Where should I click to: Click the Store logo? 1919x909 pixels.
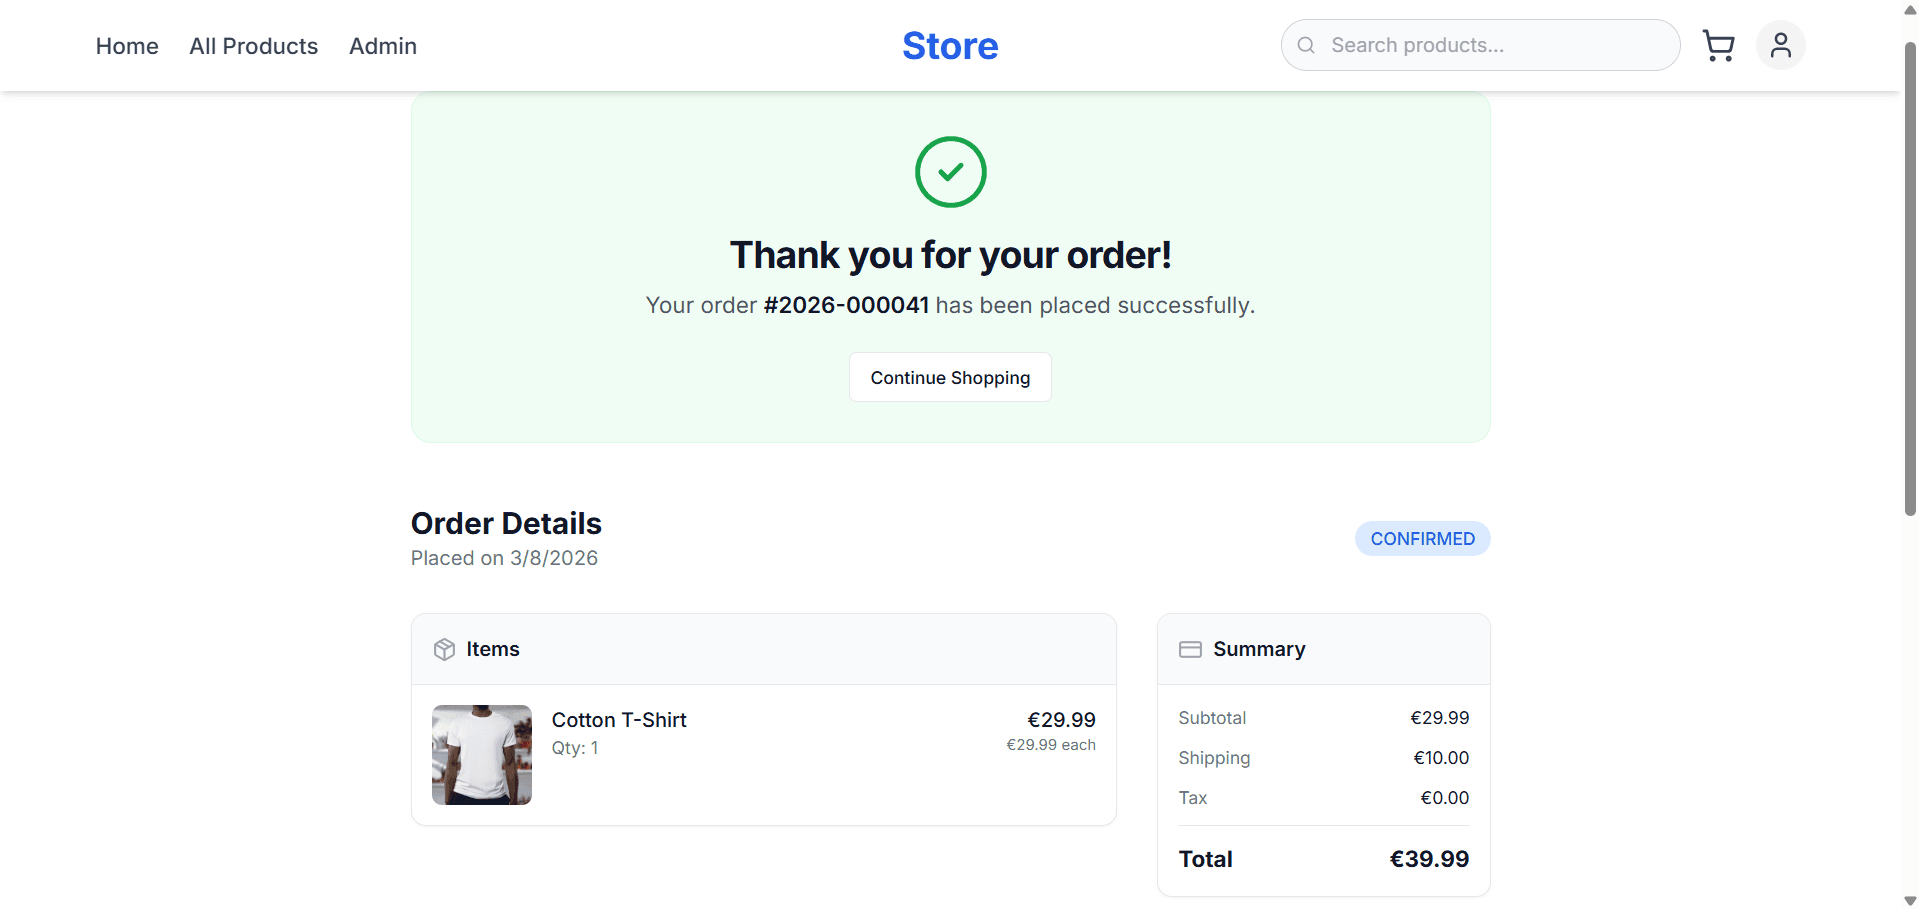pos(949,45)
